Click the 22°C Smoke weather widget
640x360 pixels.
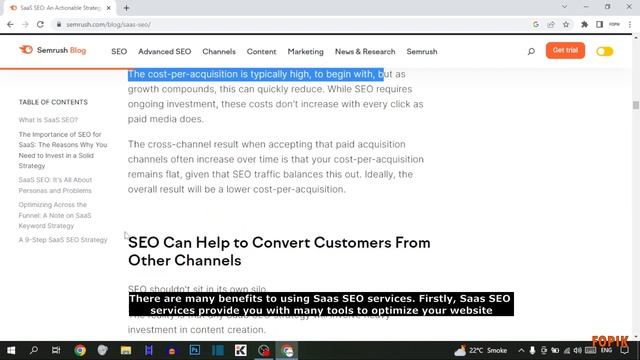[x=481, y=351]
